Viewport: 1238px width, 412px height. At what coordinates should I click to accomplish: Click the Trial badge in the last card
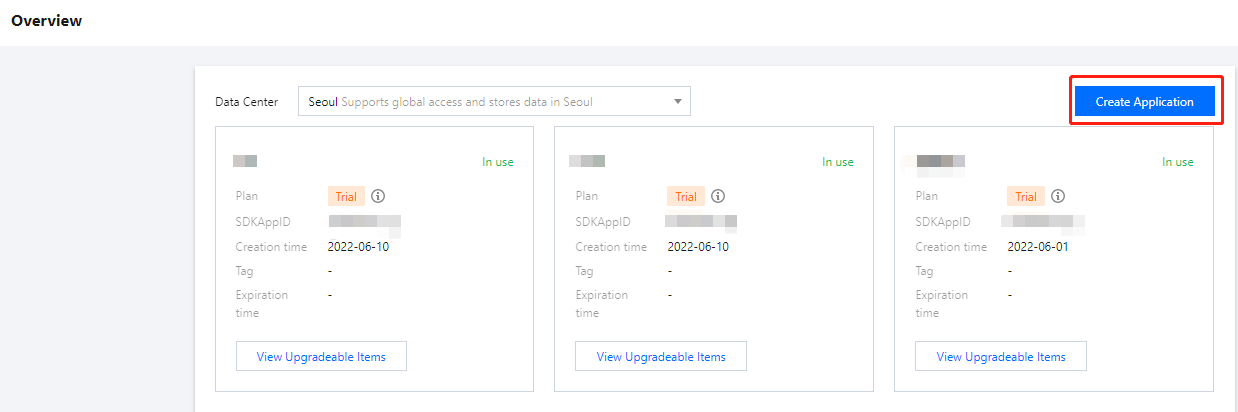1026,197
